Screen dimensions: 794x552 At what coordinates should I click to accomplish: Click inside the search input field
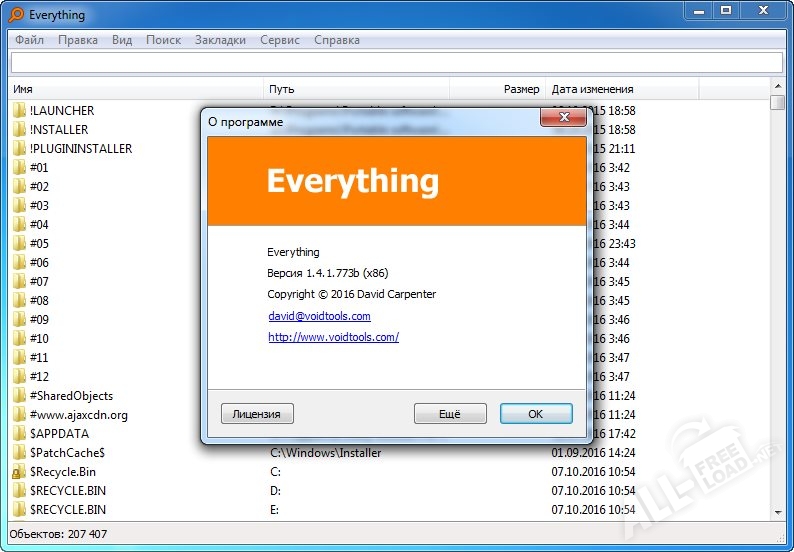(x=396, y=63)
